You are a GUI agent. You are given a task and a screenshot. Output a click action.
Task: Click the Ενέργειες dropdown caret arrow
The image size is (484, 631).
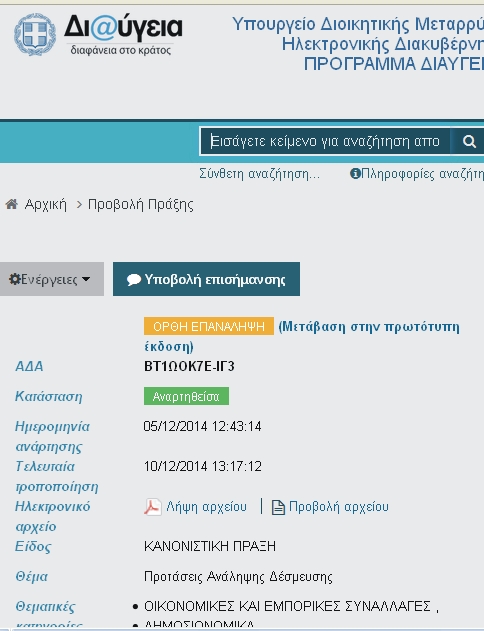tap(86, 279)
